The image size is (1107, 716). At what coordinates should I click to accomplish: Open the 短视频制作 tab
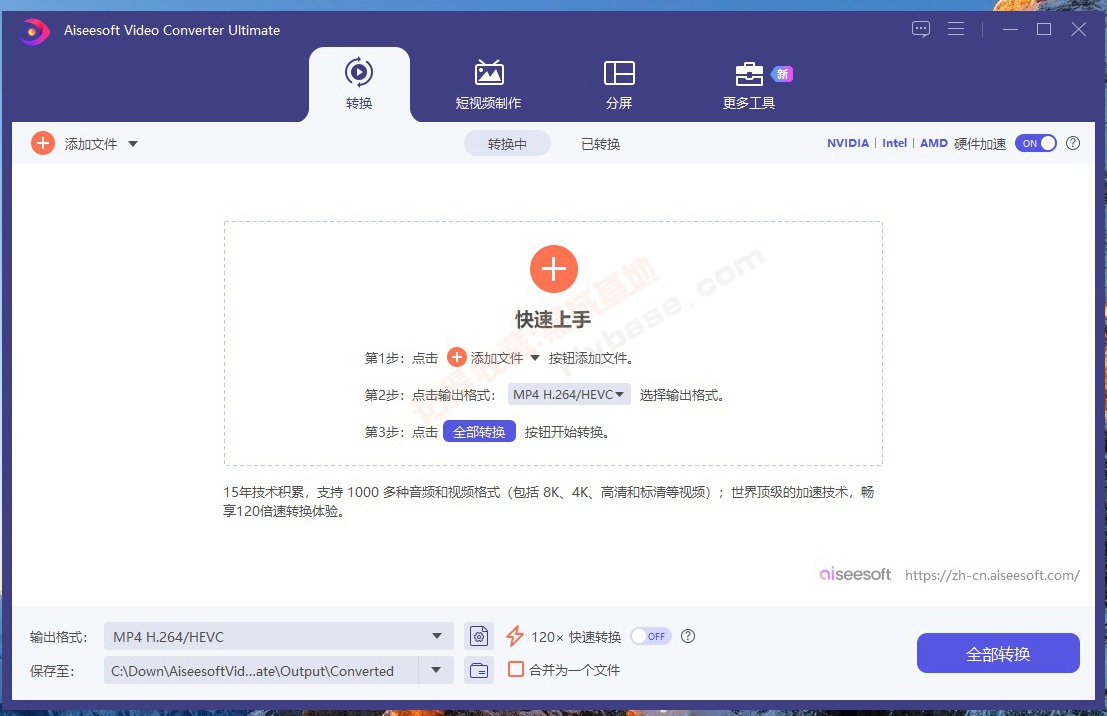click(489, 84)
